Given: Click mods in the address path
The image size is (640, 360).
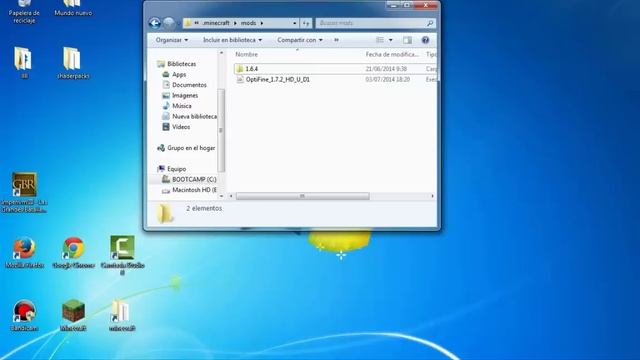Looking at the screenshot, I should 248,23.
